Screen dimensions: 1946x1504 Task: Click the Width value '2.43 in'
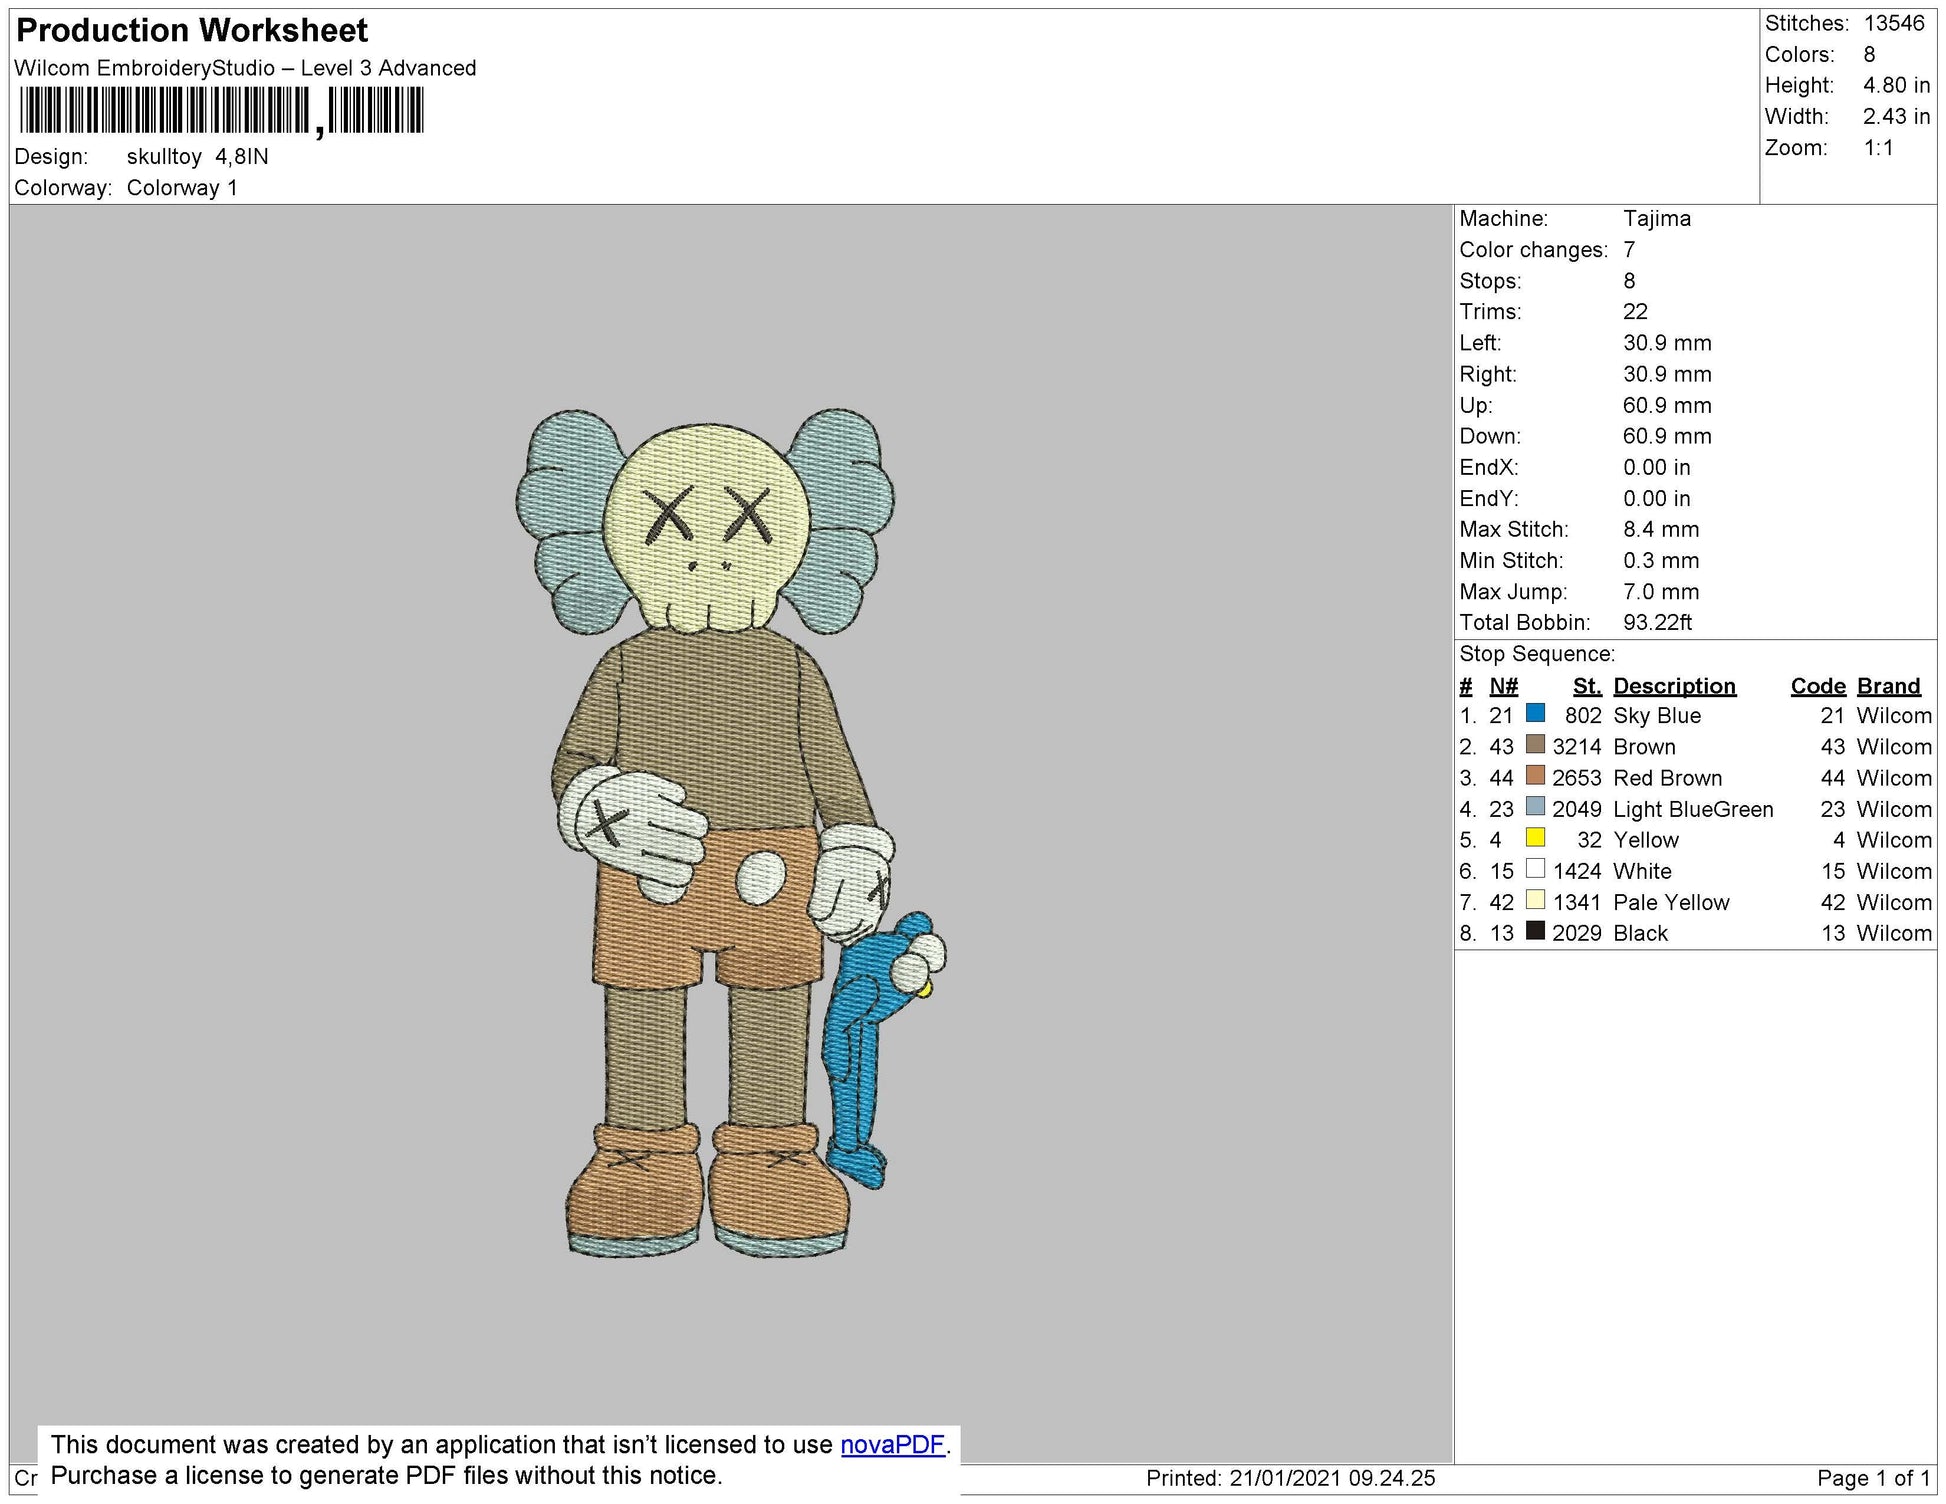(1896, 116)
